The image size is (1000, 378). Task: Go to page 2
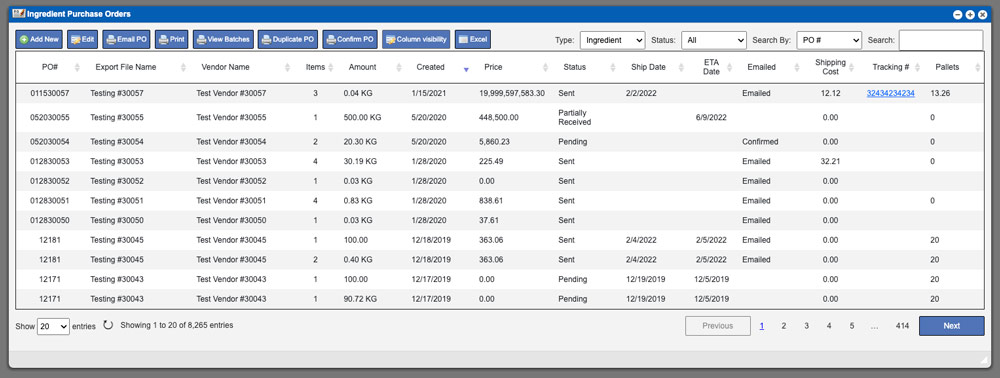point(784,326)
